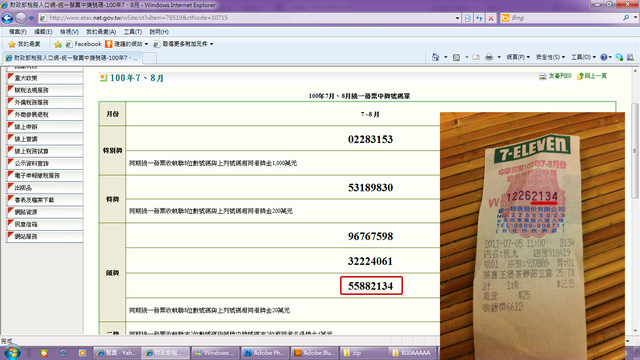Image resolution: width=640 pixels, height=360 pixels.
Task: Click the browser Forward arrow button
Action: [x=20, y=18]
